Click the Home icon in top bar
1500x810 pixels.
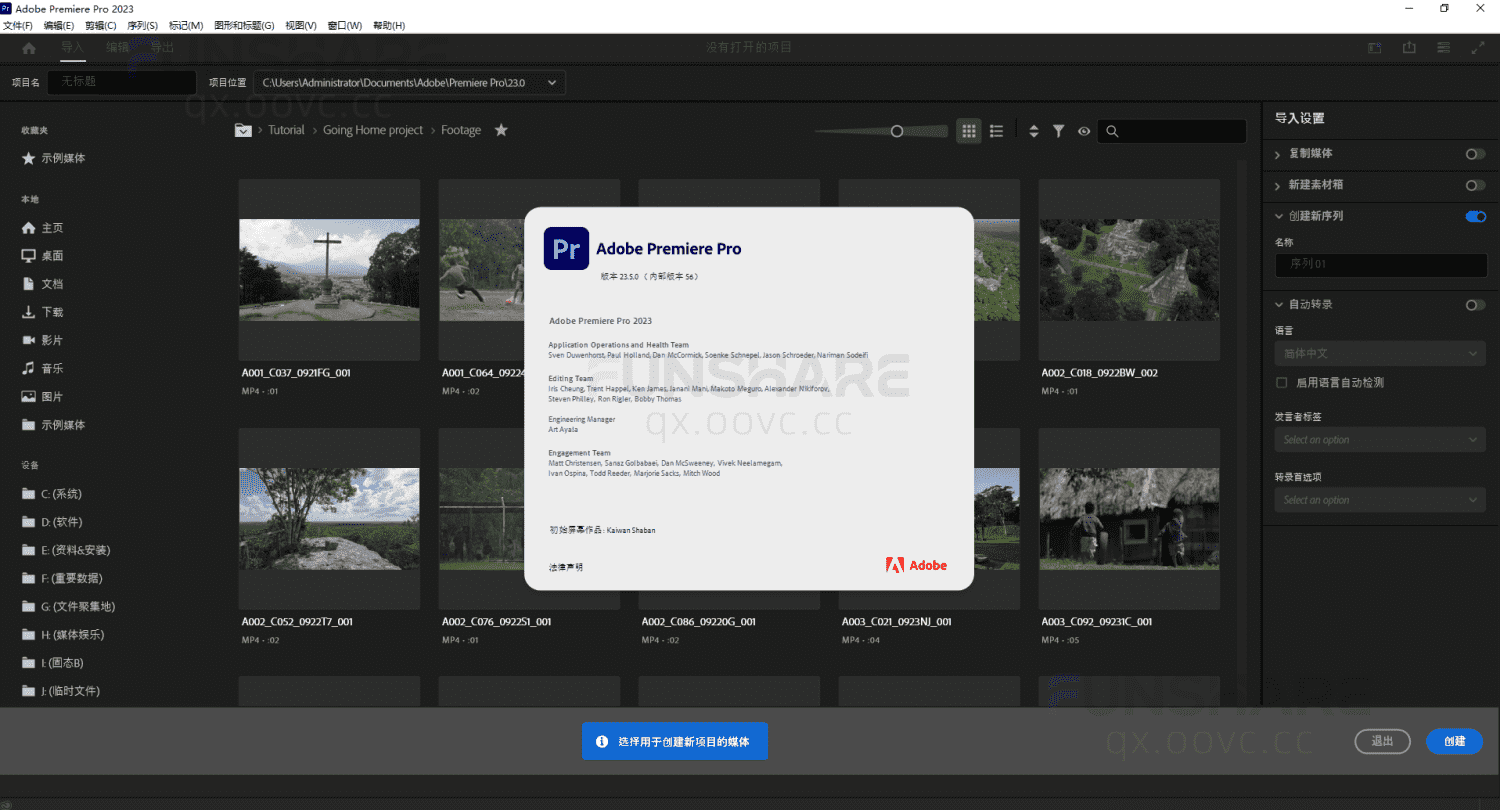(x=29, y=48)
